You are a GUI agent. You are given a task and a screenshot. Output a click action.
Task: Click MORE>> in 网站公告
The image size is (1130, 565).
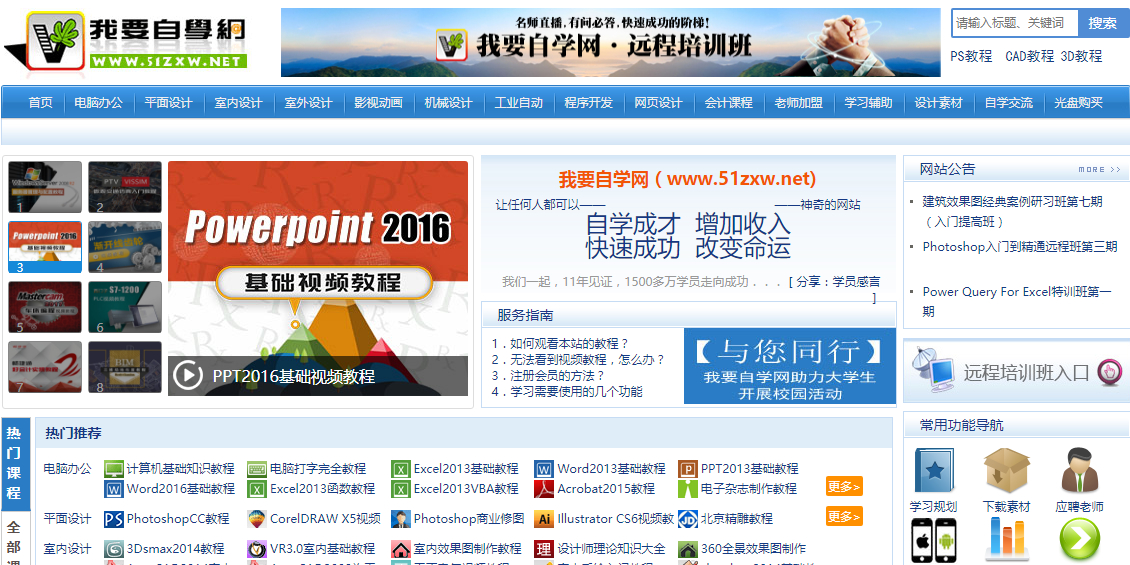pyautogui.click(x=1100, y=169)
